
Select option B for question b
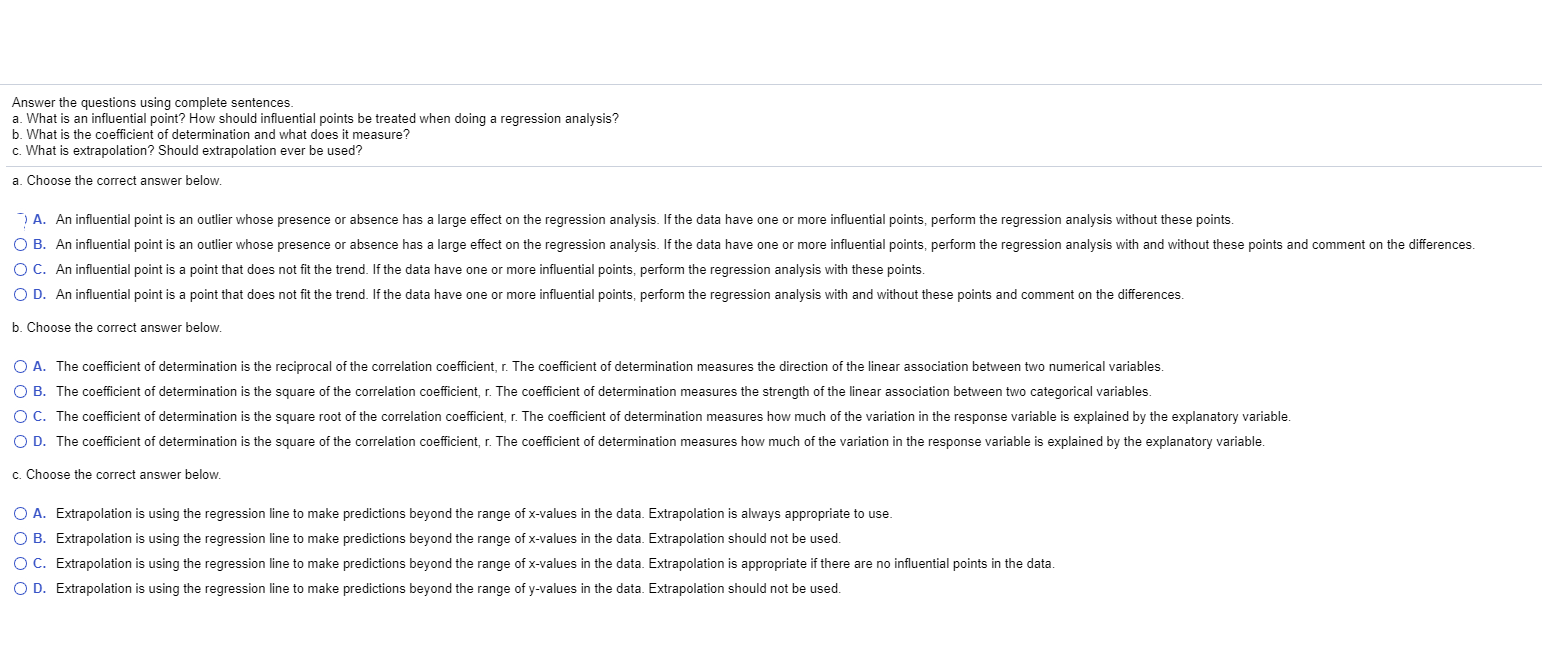point(20,391)
